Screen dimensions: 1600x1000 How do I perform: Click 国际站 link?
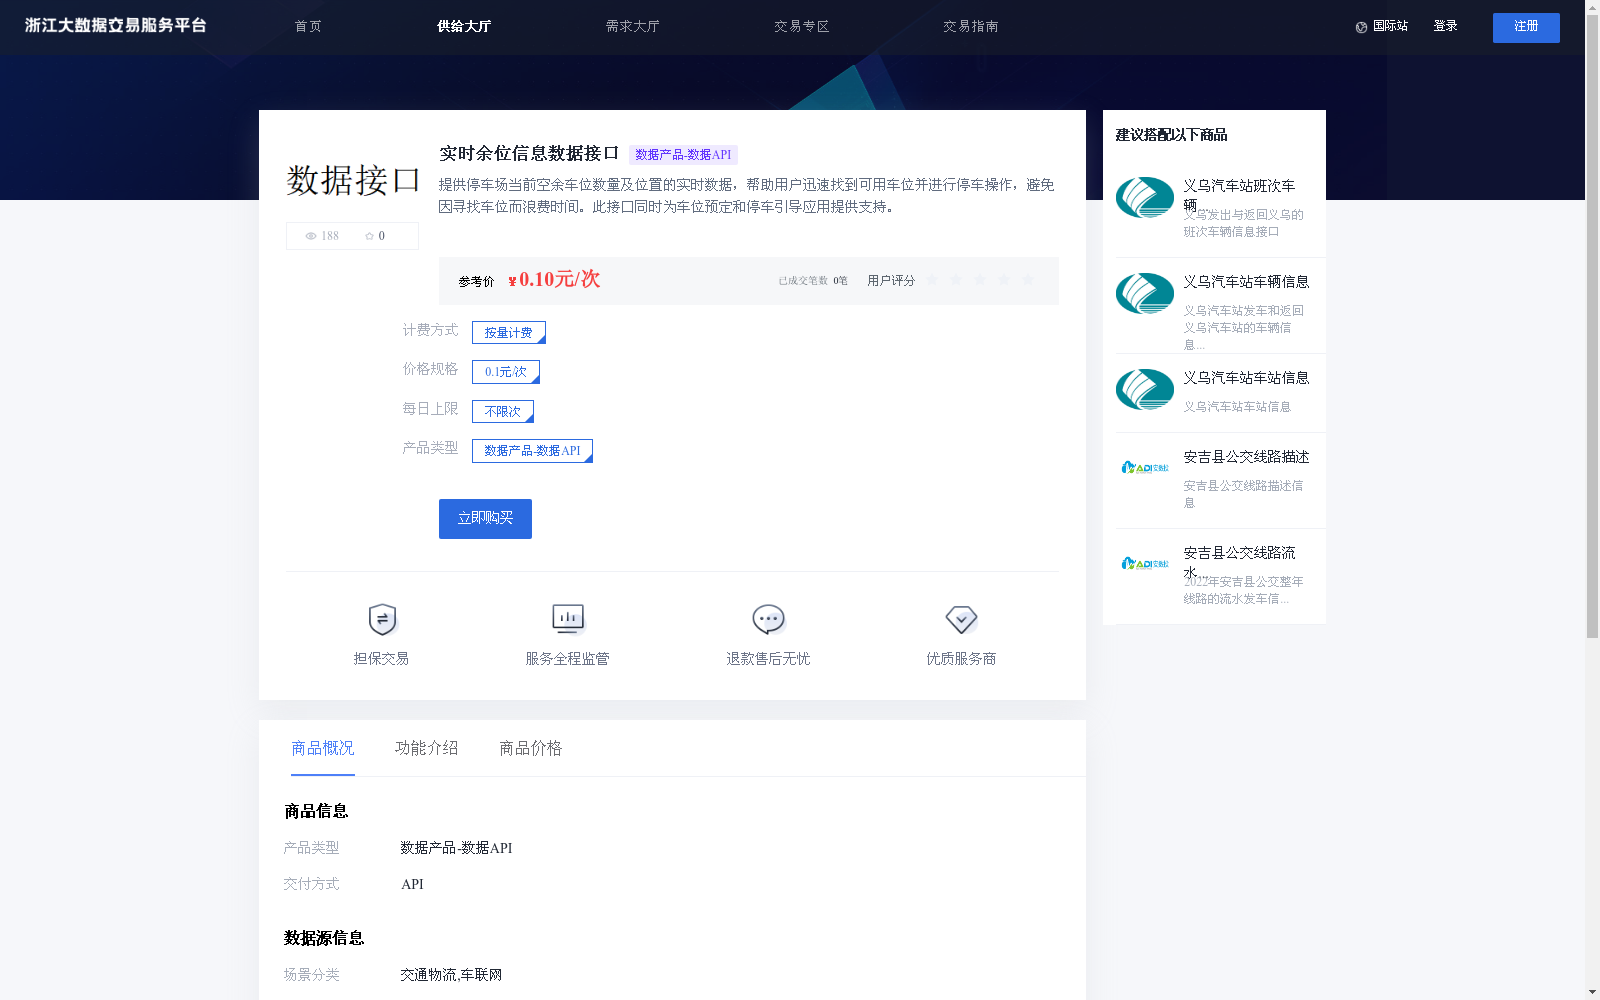point(1390,27)
